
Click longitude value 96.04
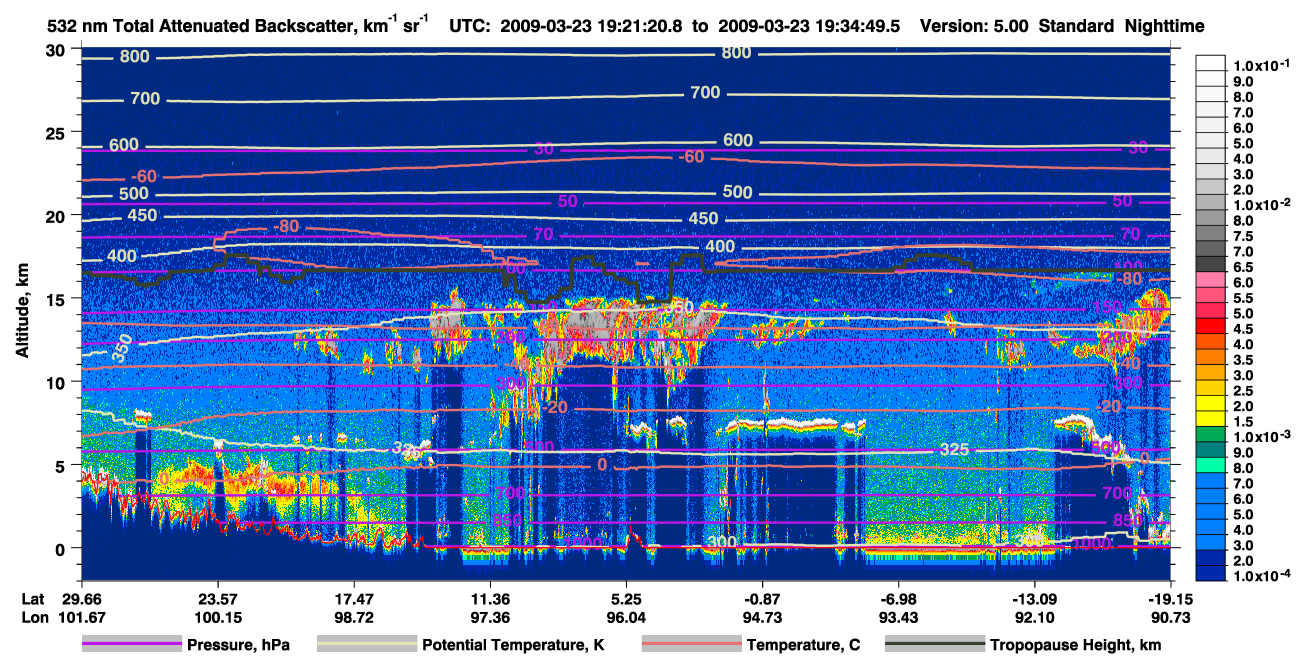[x=626, y=617]
